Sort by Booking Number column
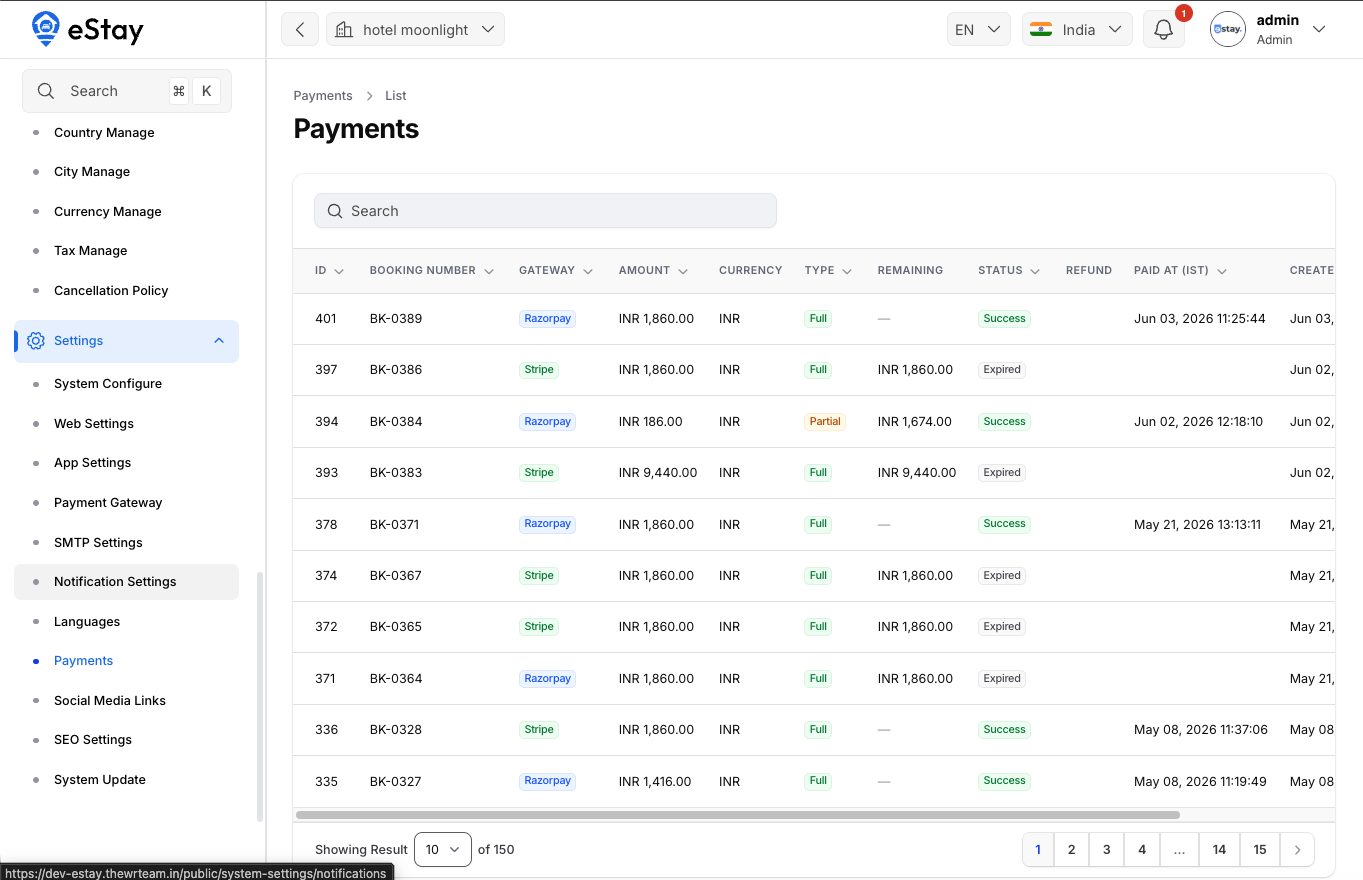This screenshot has width=1363, height=880. 431,271
